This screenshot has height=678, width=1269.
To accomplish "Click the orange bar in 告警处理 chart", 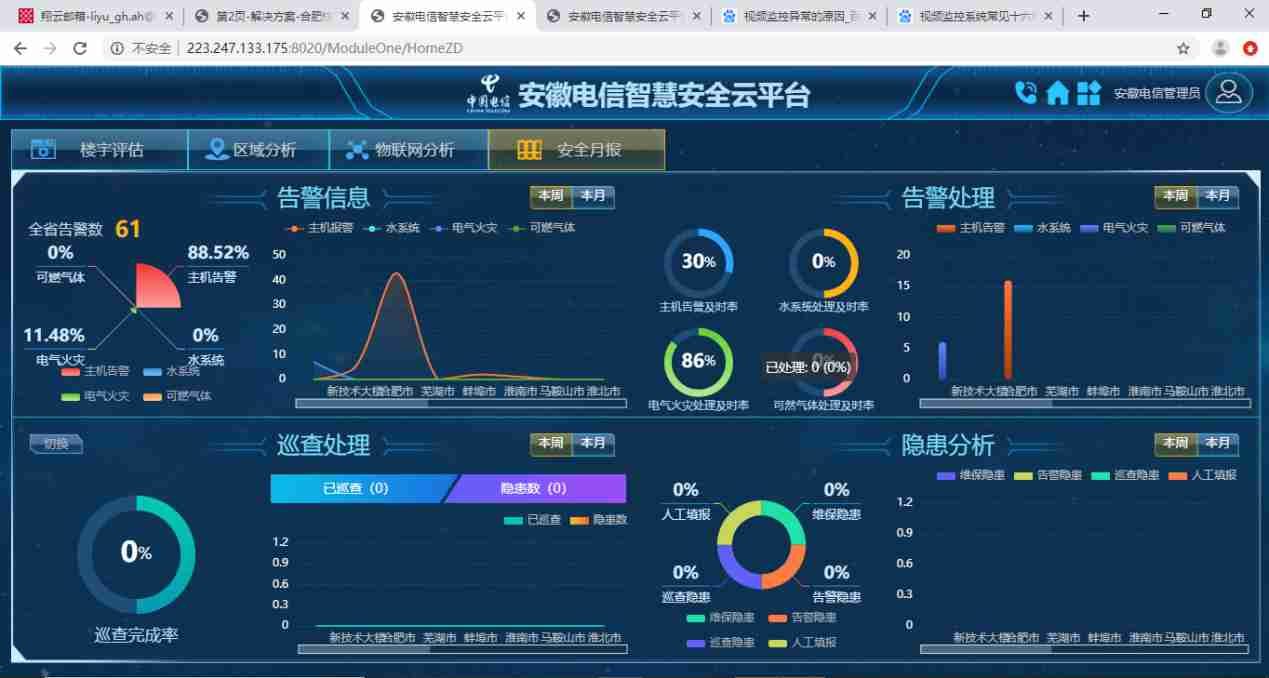I will click(x=1008, y=329).
